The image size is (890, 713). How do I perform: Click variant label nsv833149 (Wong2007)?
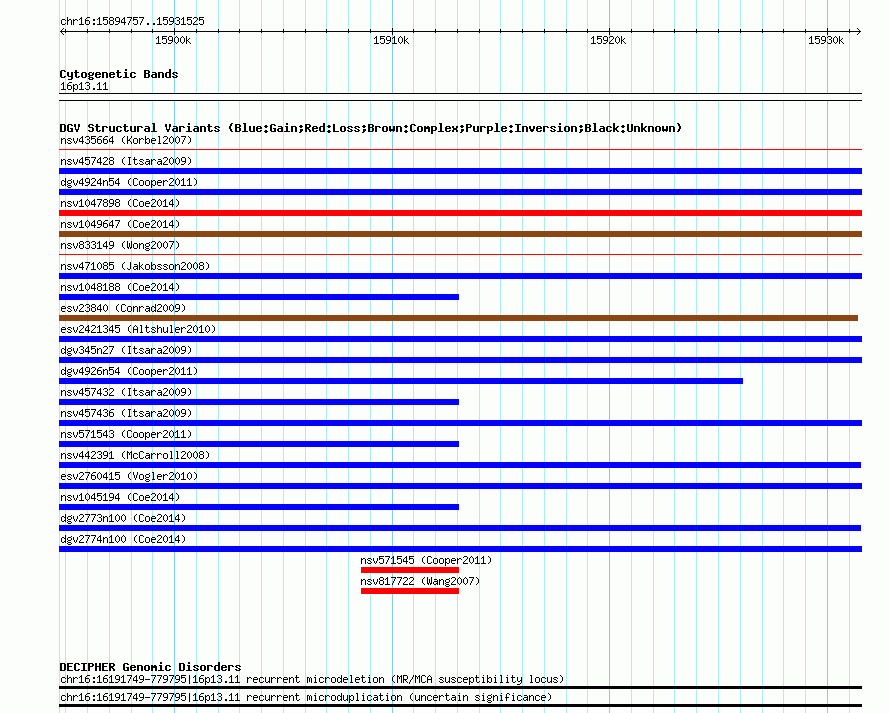point(120,245)
